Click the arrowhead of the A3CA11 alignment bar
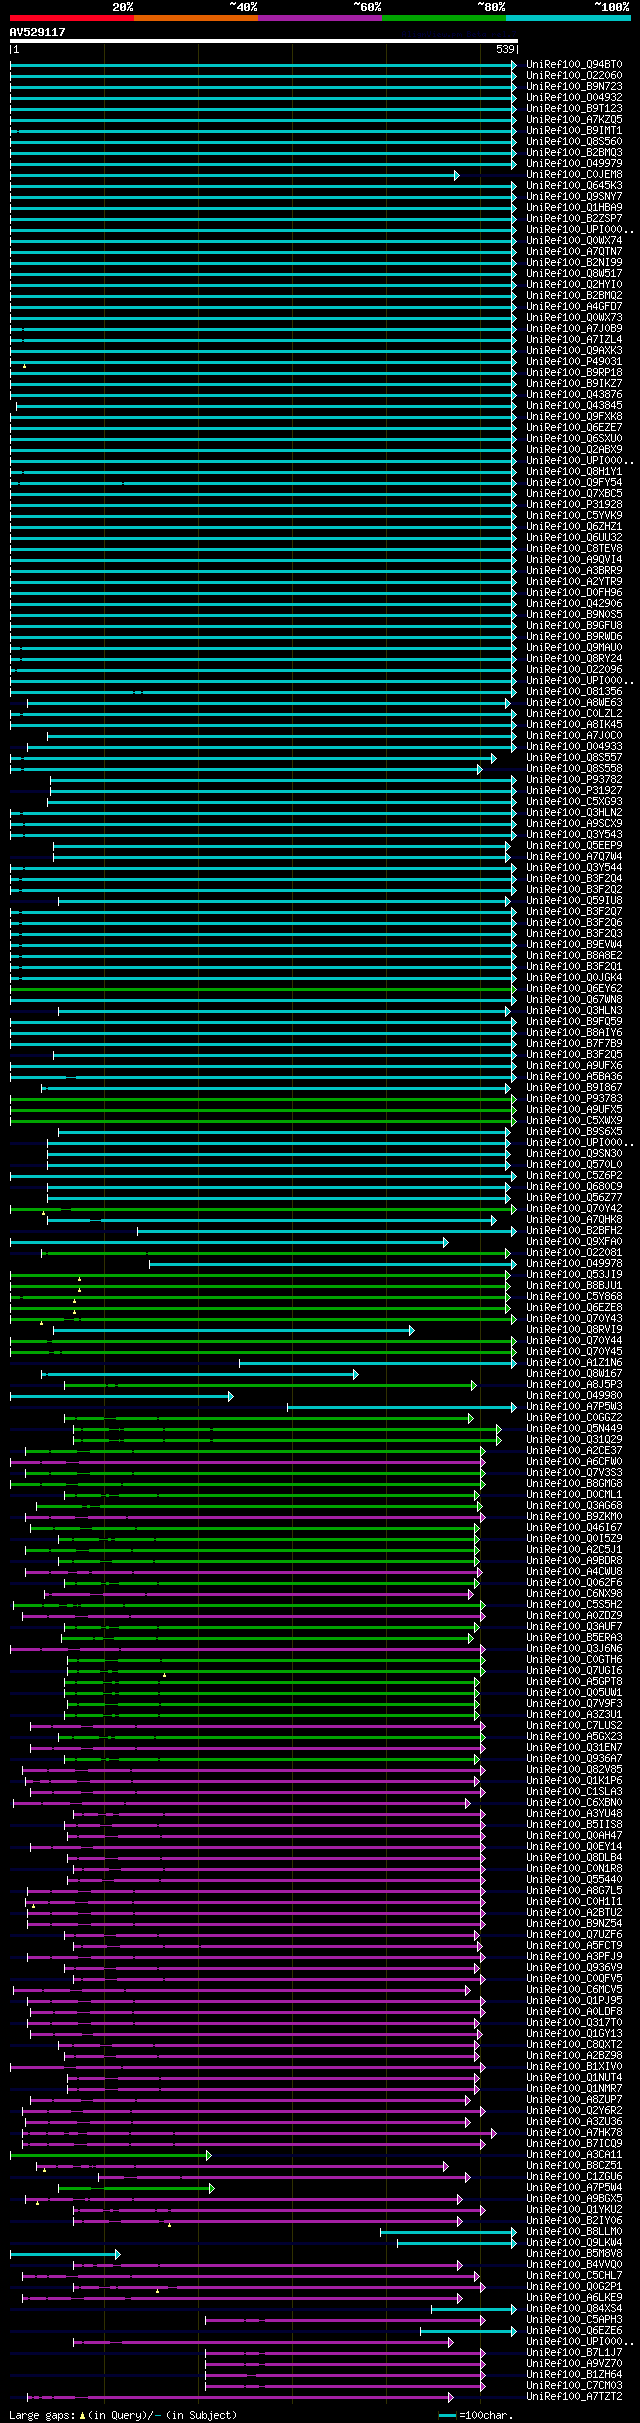The width and height of the screenshot is (640, 2423). click(209, 2155)
